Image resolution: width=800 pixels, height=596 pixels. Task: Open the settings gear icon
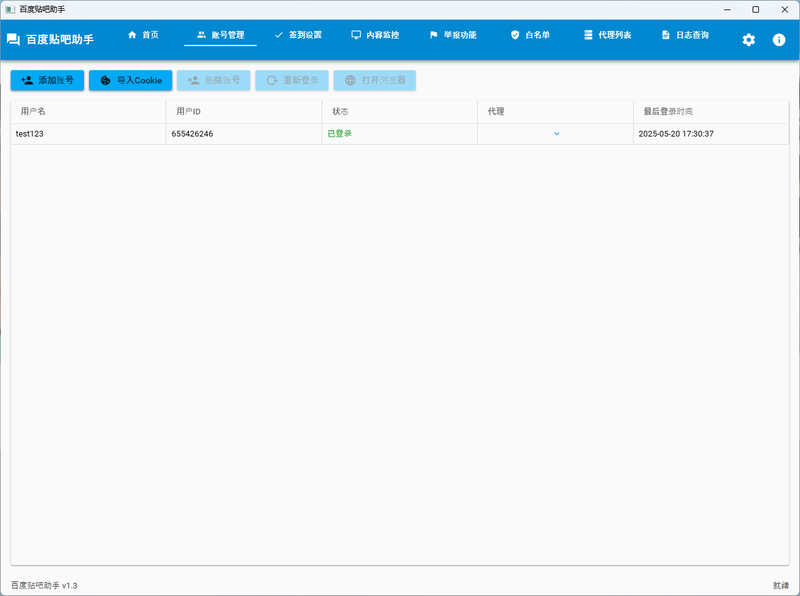point(748,40)
